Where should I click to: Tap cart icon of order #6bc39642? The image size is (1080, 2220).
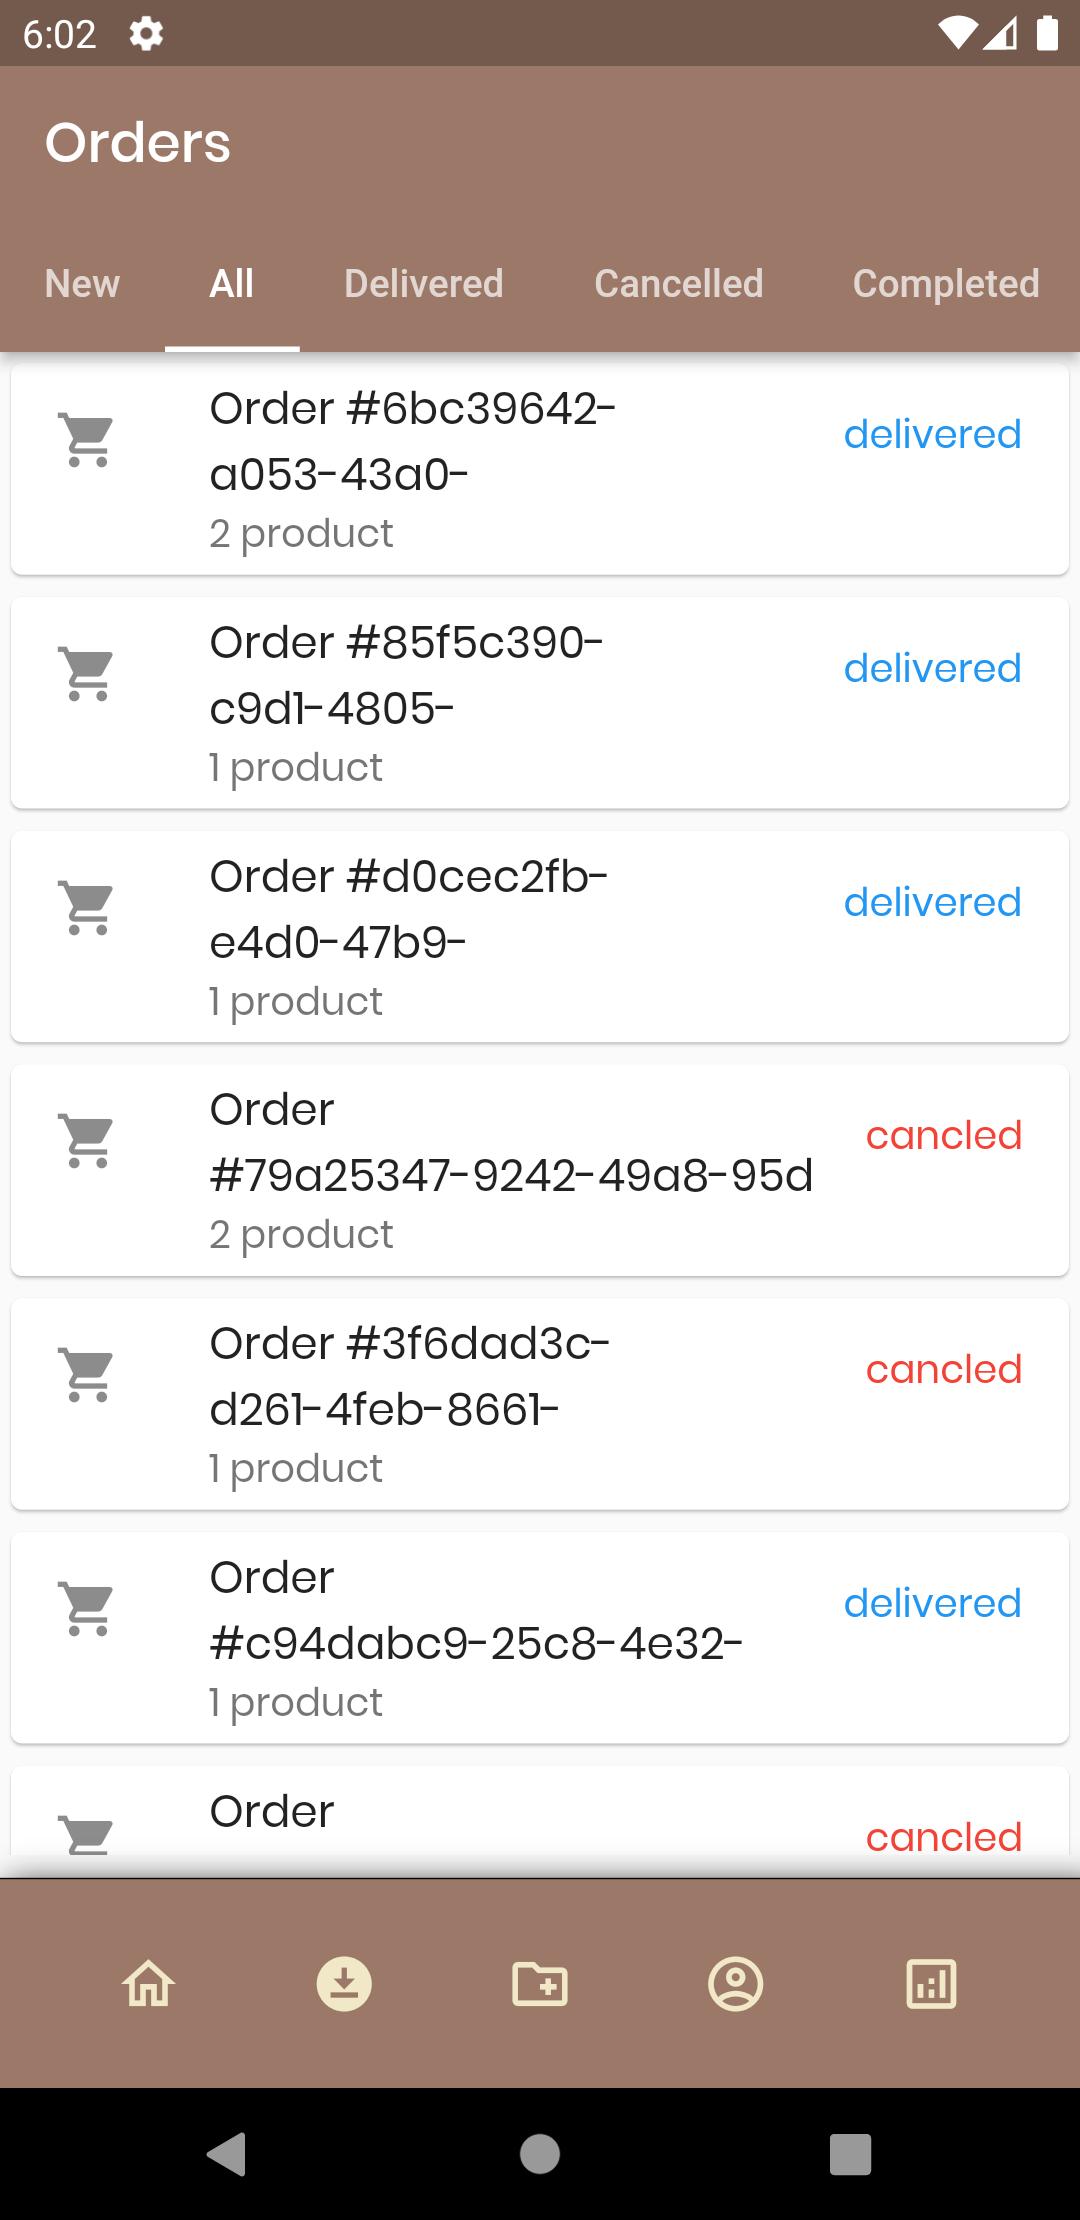point(88,440)
